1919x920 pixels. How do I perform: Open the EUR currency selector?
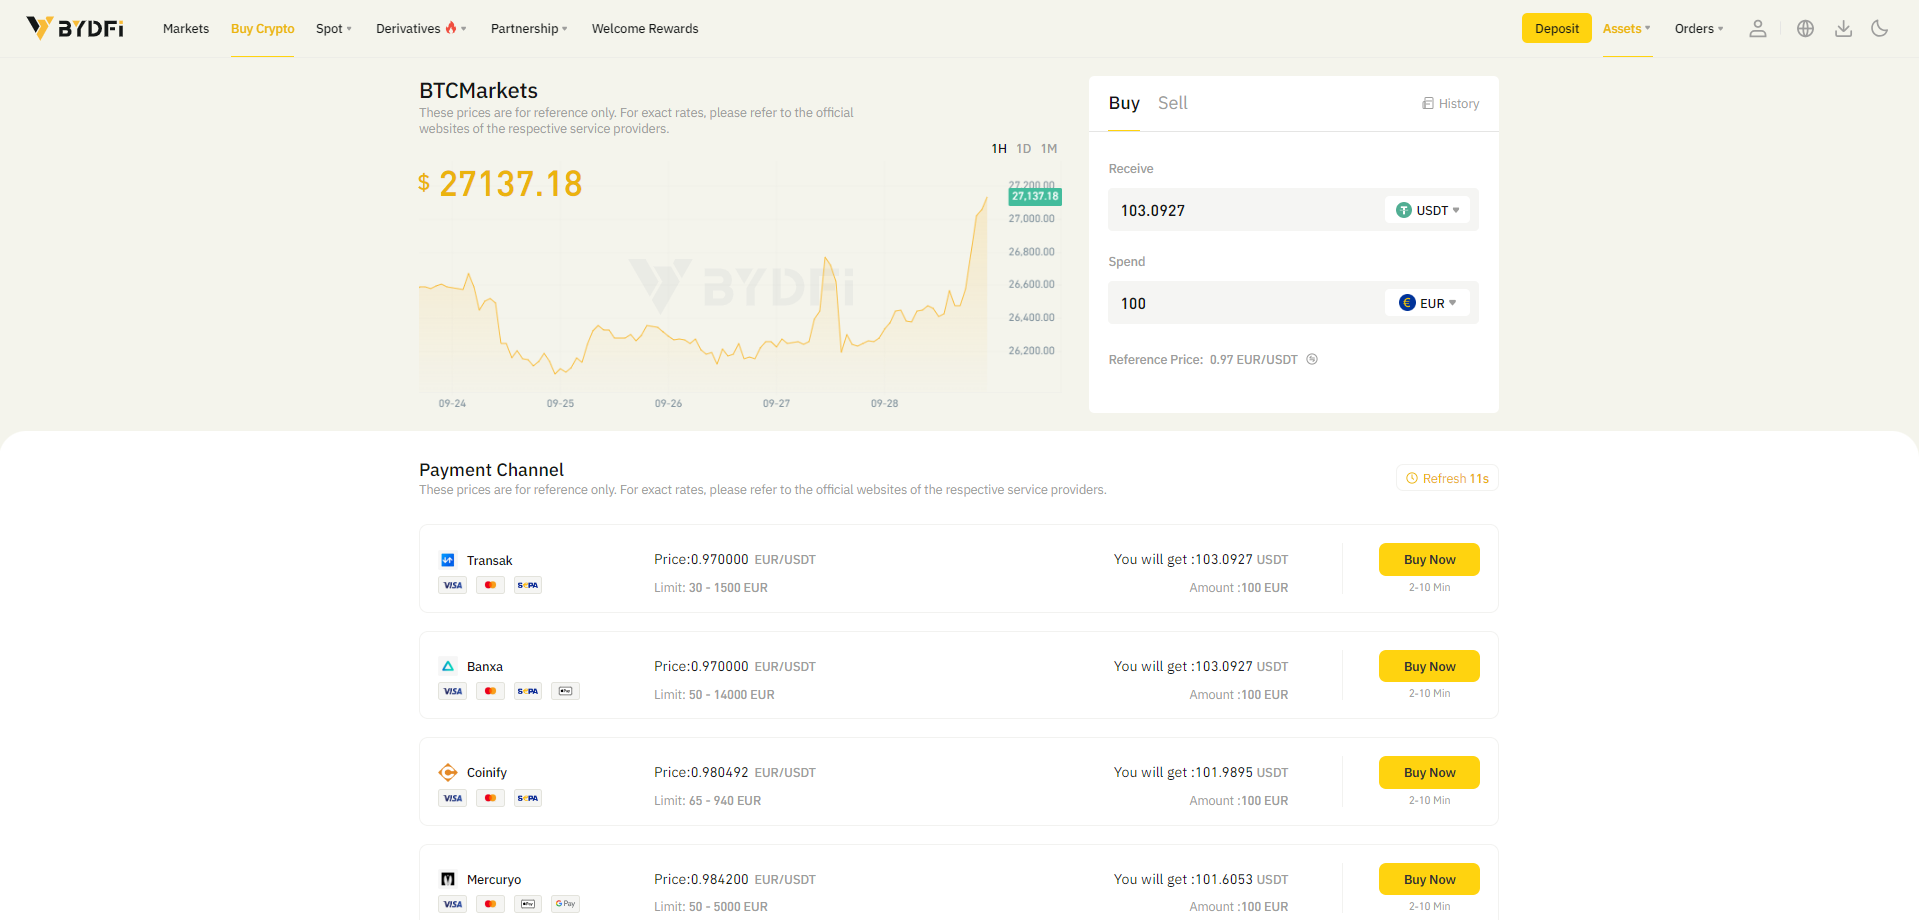coord(1428,303)
